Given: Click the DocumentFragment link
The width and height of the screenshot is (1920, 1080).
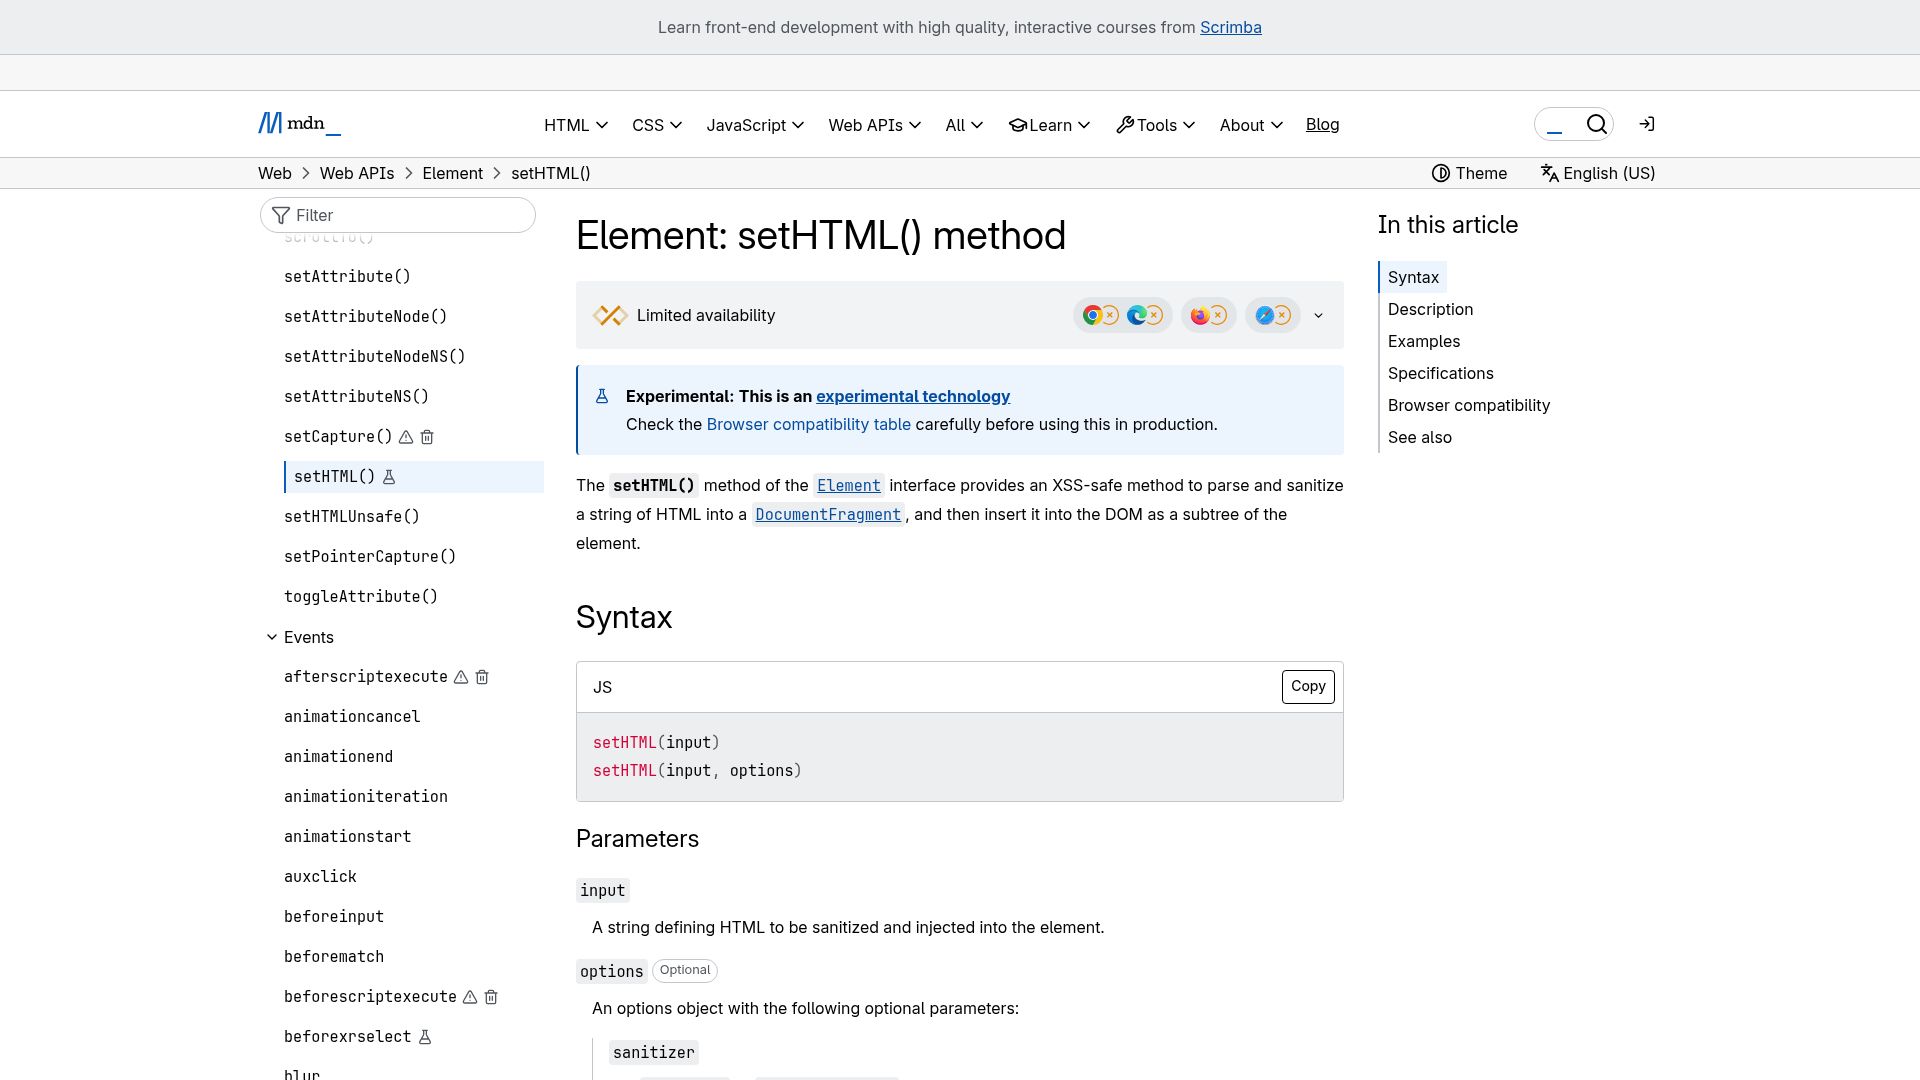Looking at the screenshot, I should 828,514.
